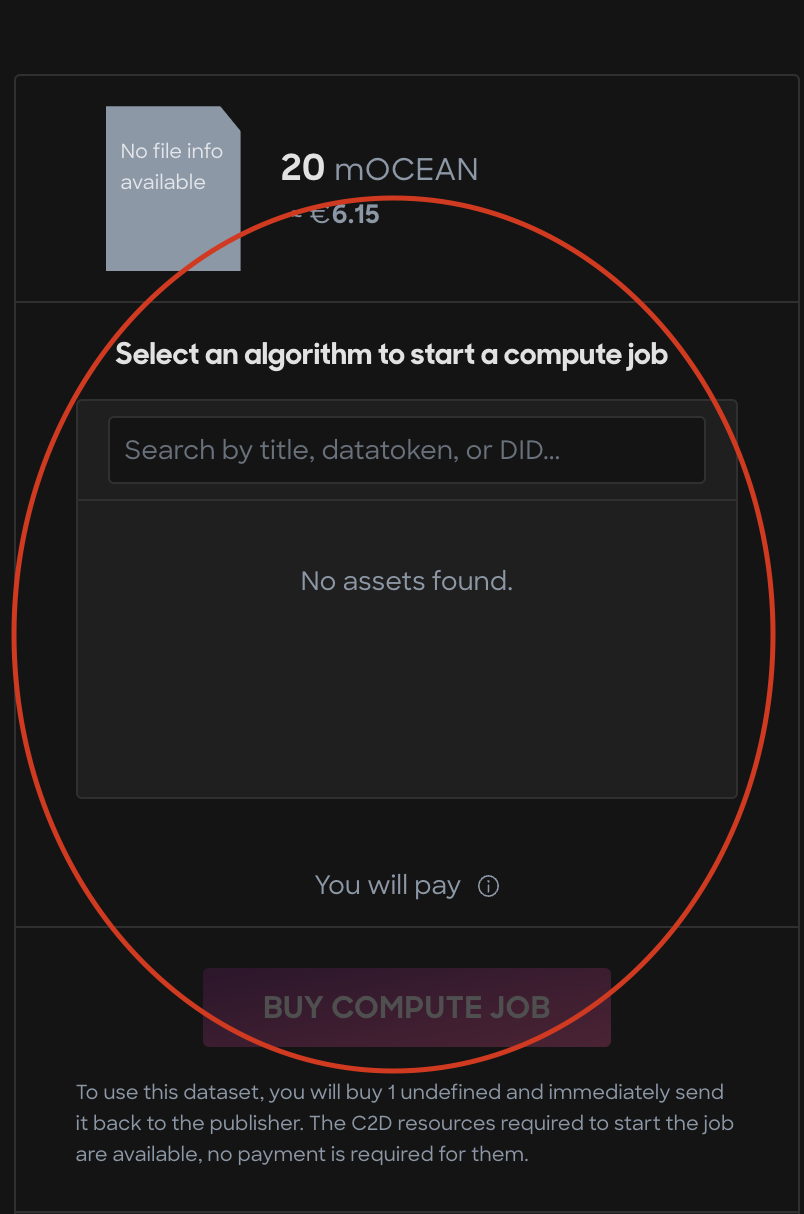Click the You will pay label
Viewport: 804px width, 1214px height.
(388, 885)
